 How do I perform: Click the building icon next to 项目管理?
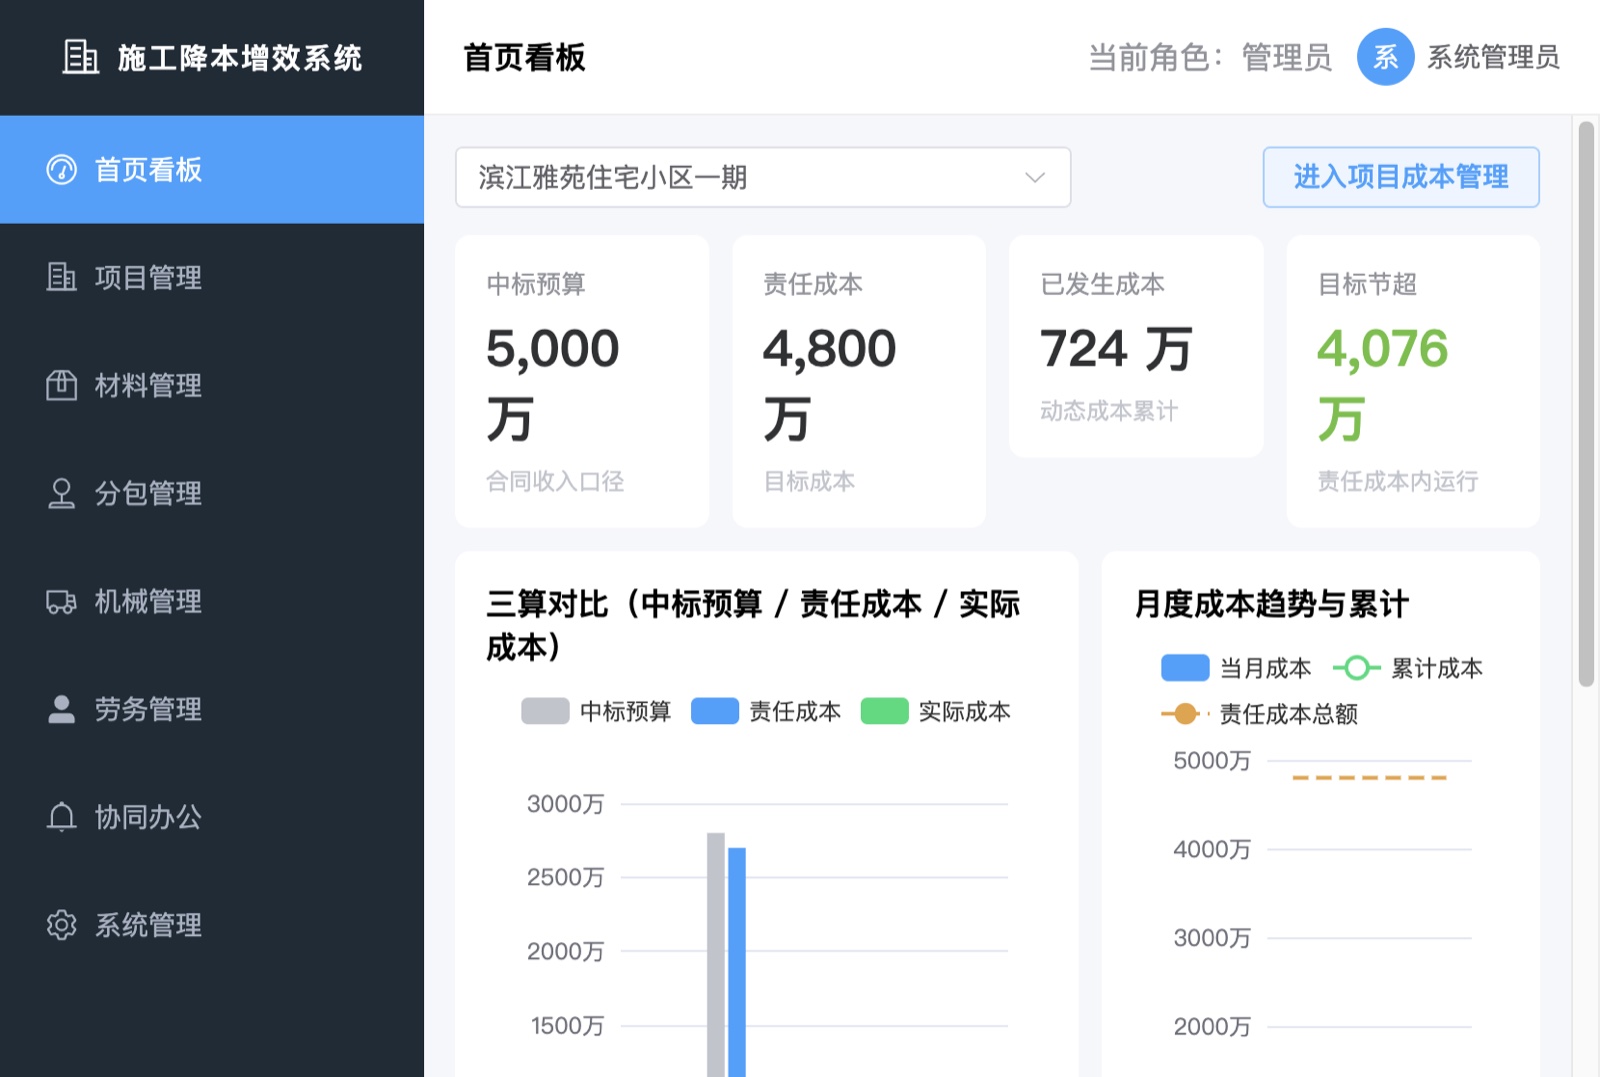(62, 277)
